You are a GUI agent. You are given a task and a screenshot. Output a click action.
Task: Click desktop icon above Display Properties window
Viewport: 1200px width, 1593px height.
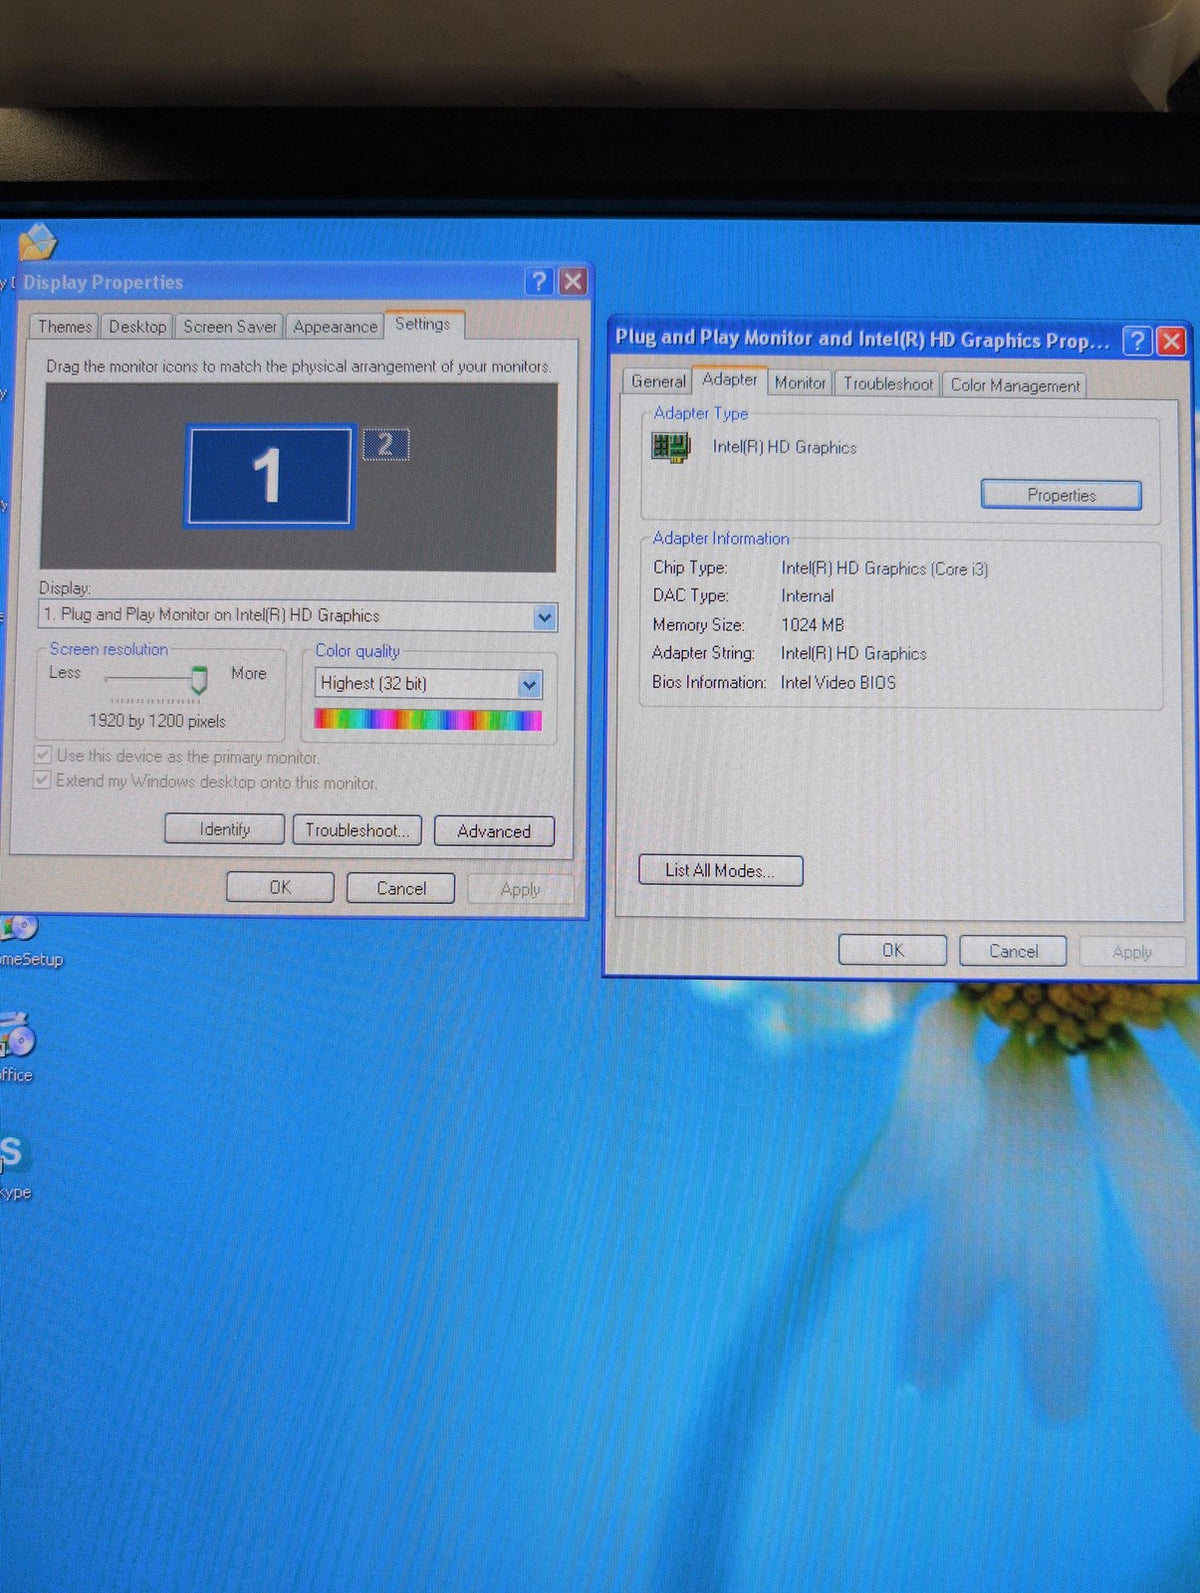[37, 243]
